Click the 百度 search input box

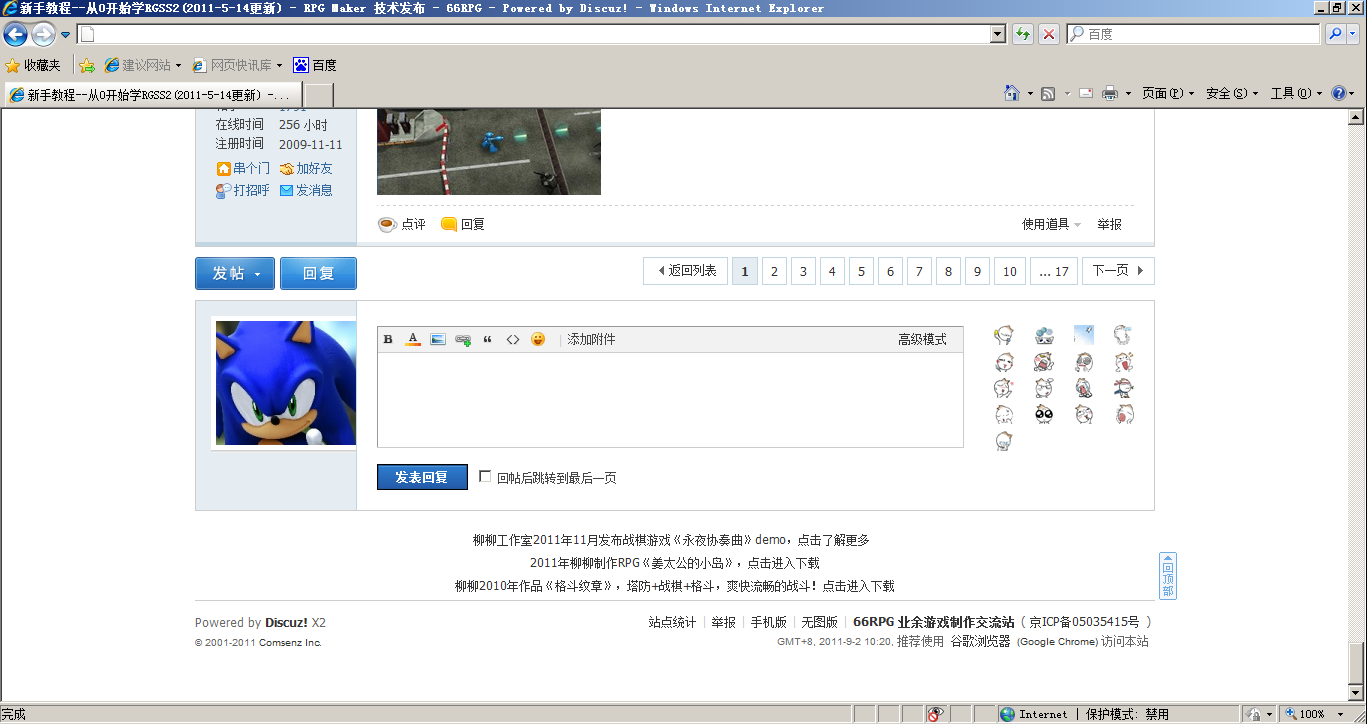1193,34
